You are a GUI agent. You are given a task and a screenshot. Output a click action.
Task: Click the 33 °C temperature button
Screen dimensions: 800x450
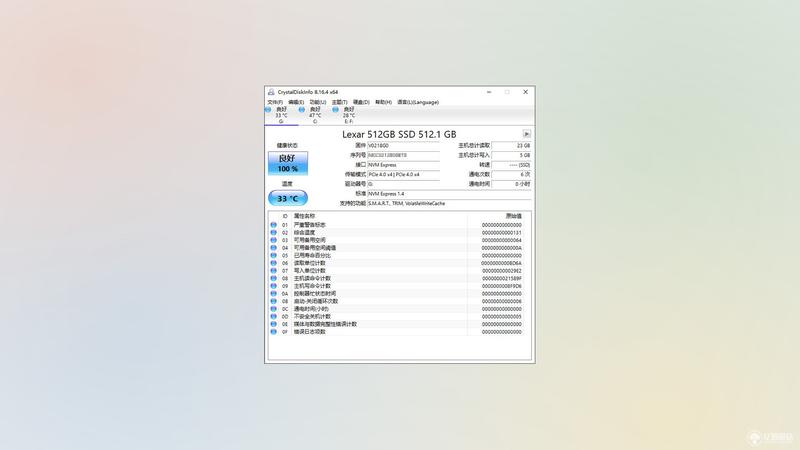coord(288,198)
